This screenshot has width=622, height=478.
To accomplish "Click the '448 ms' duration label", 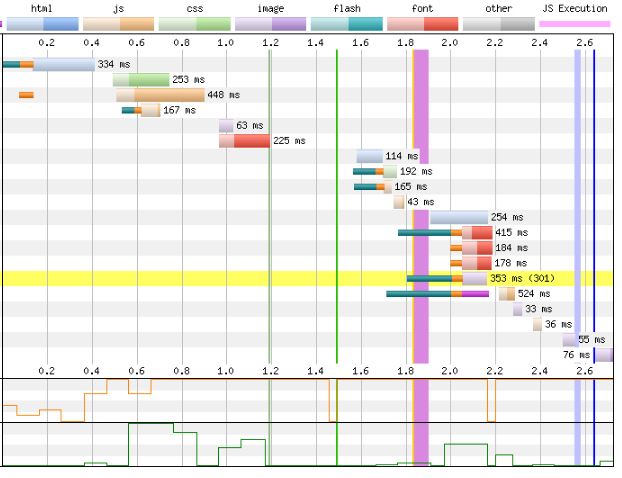I will [x=224, y=95].
